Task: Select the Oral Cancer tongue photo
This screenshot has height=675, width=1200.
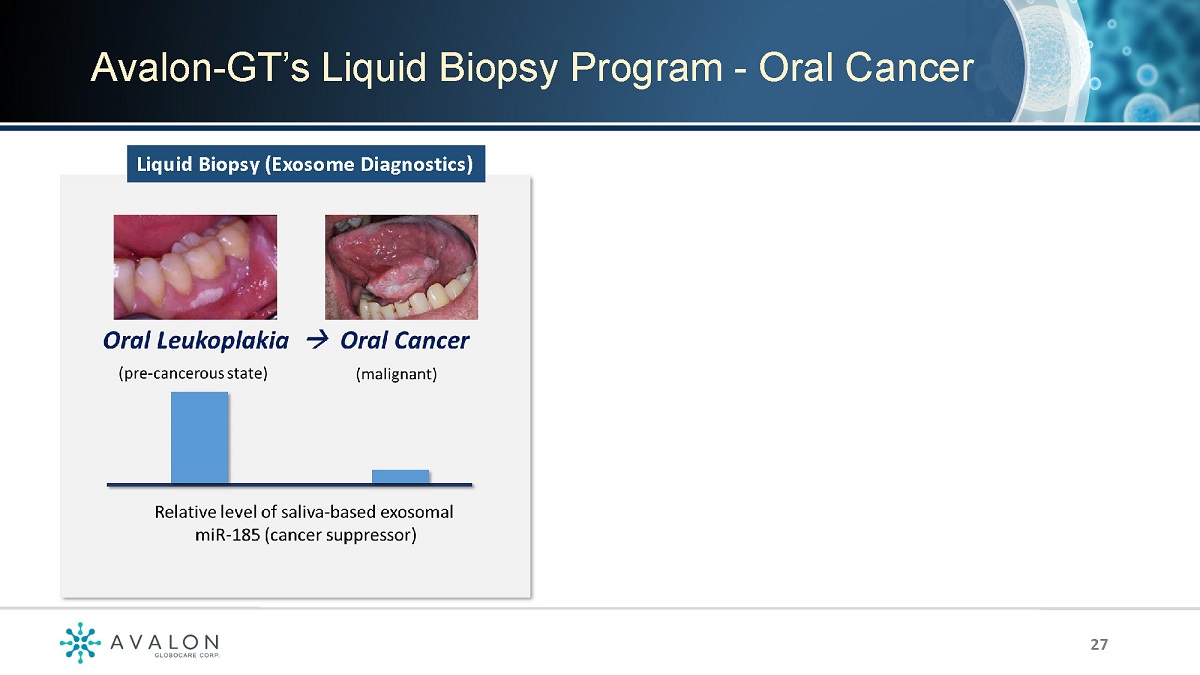Action: click(x=401, y=267)
